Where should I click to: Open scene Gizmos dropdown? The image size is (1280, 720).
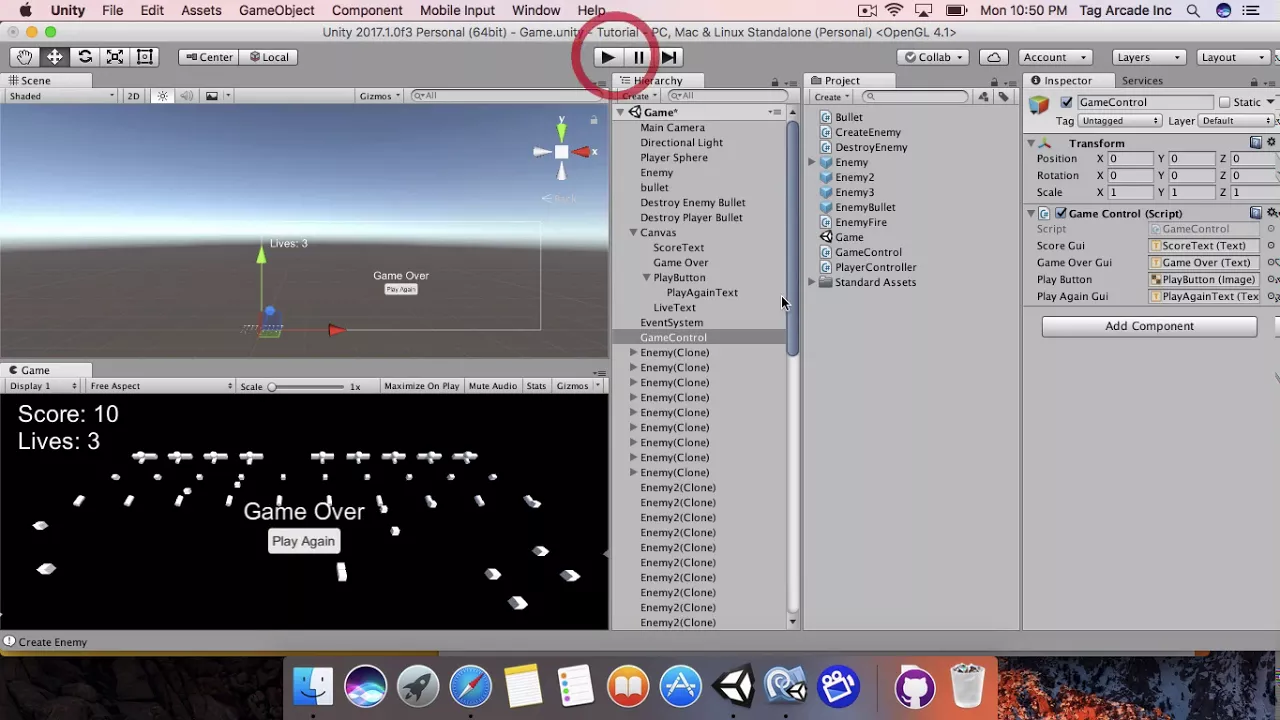coord(380,96)
